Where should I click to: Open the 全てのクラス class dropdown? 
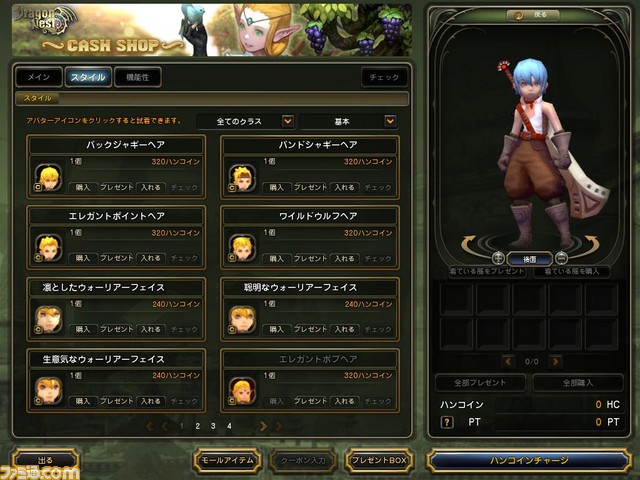[x=245, y=121]
